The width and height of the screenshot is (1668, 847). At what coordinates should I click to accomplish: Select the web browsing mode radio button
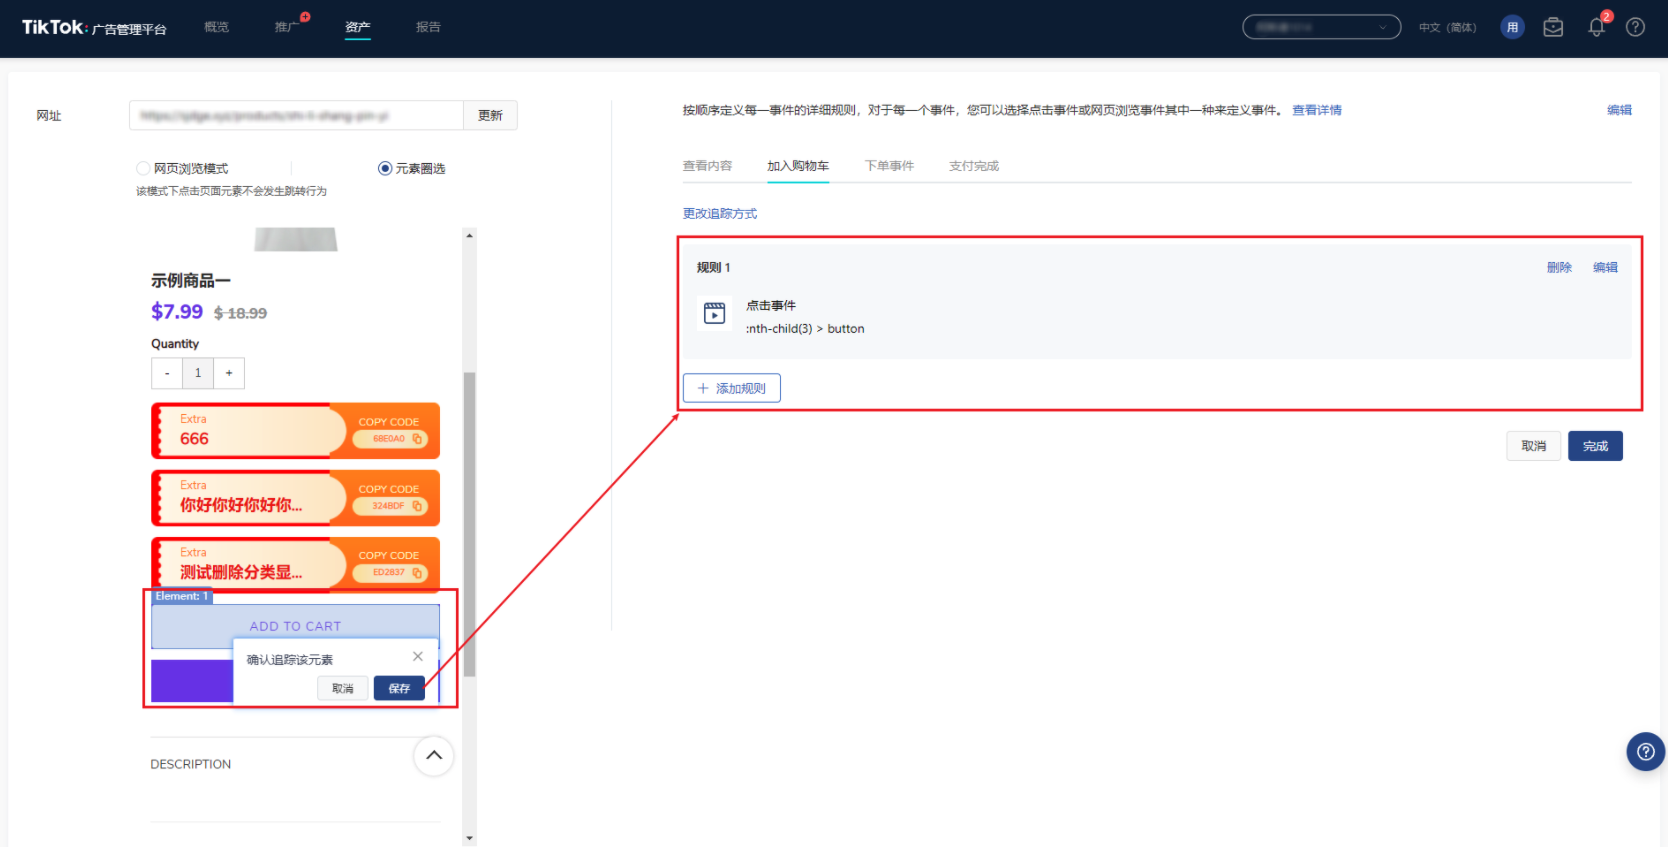144,168
